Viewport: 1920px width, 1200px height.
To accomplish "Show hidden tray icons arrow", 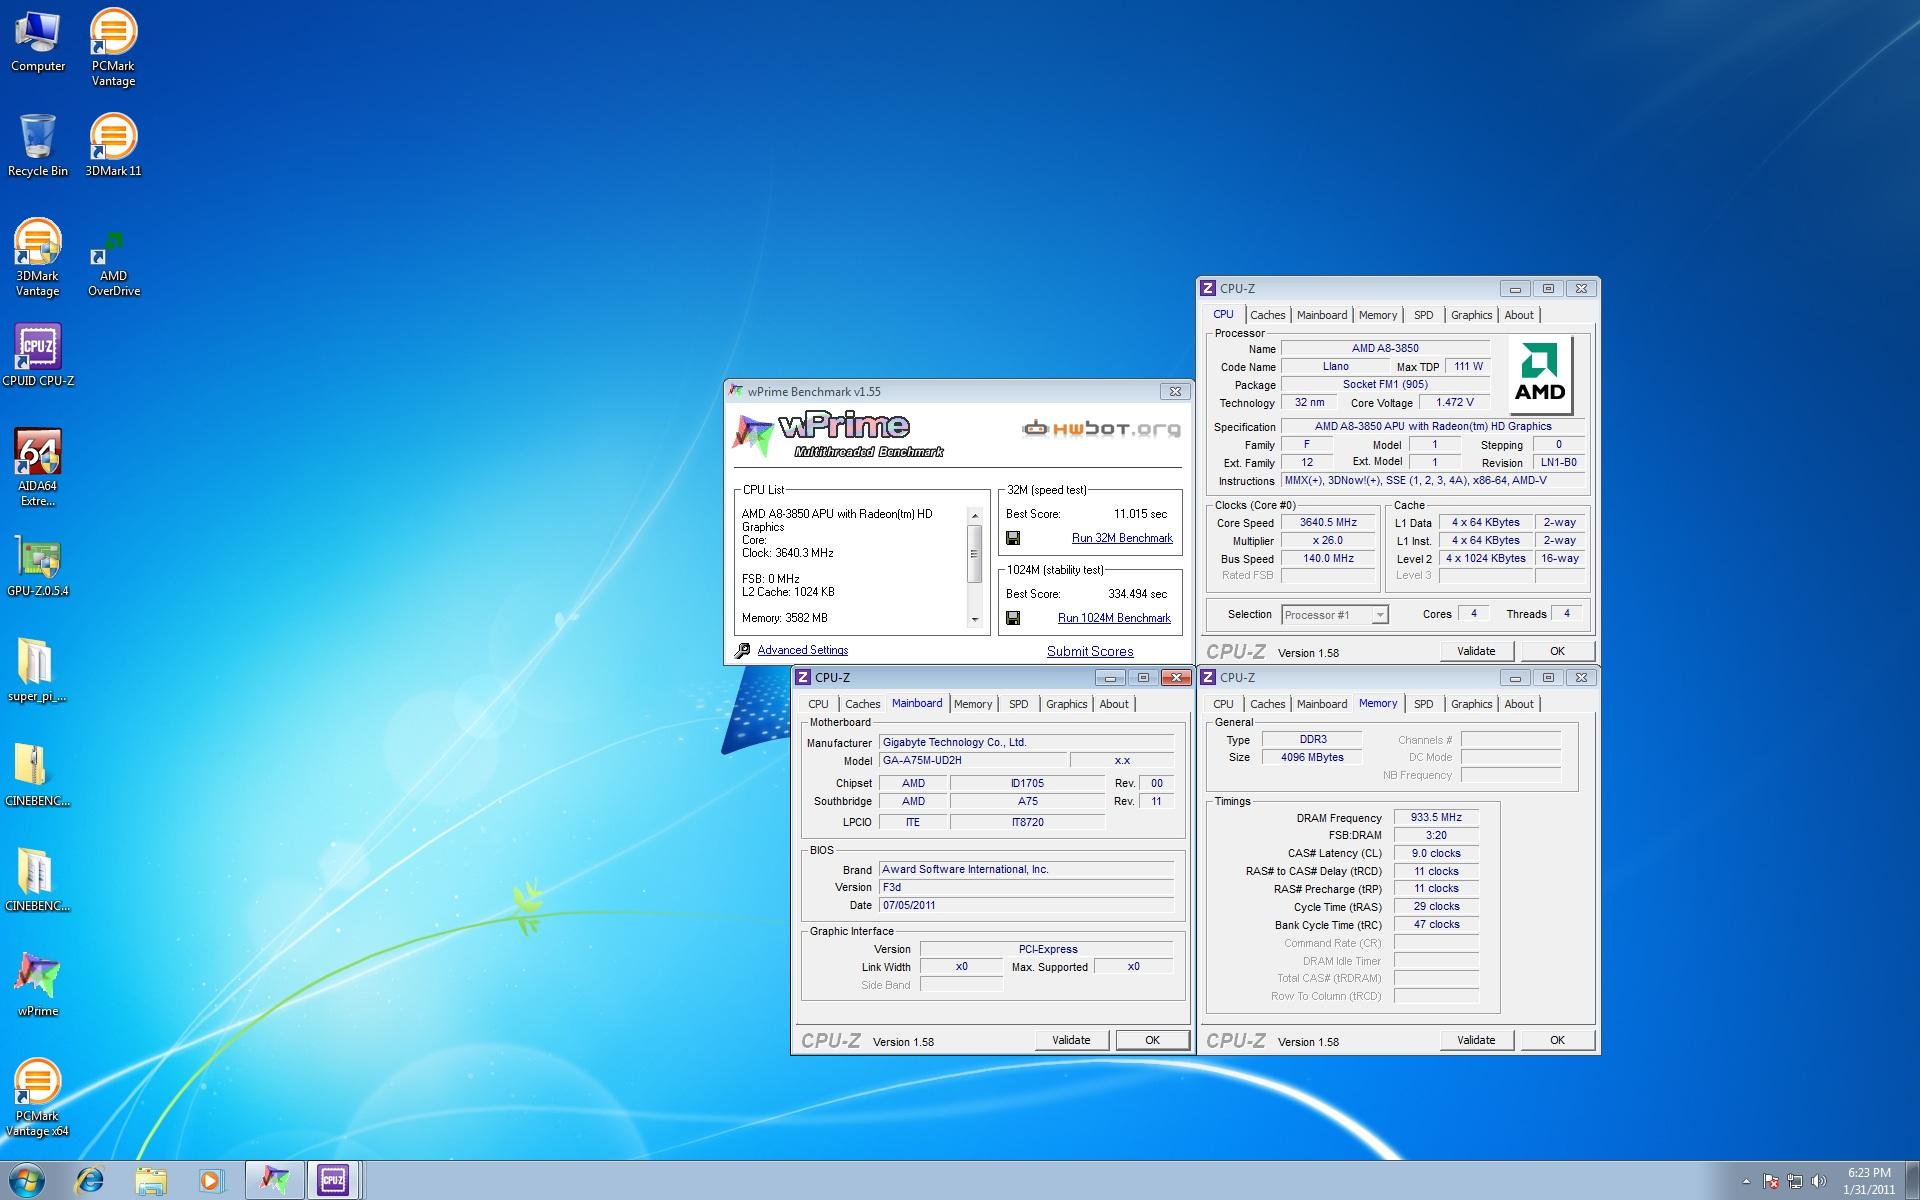I will pos(1747,1181).
